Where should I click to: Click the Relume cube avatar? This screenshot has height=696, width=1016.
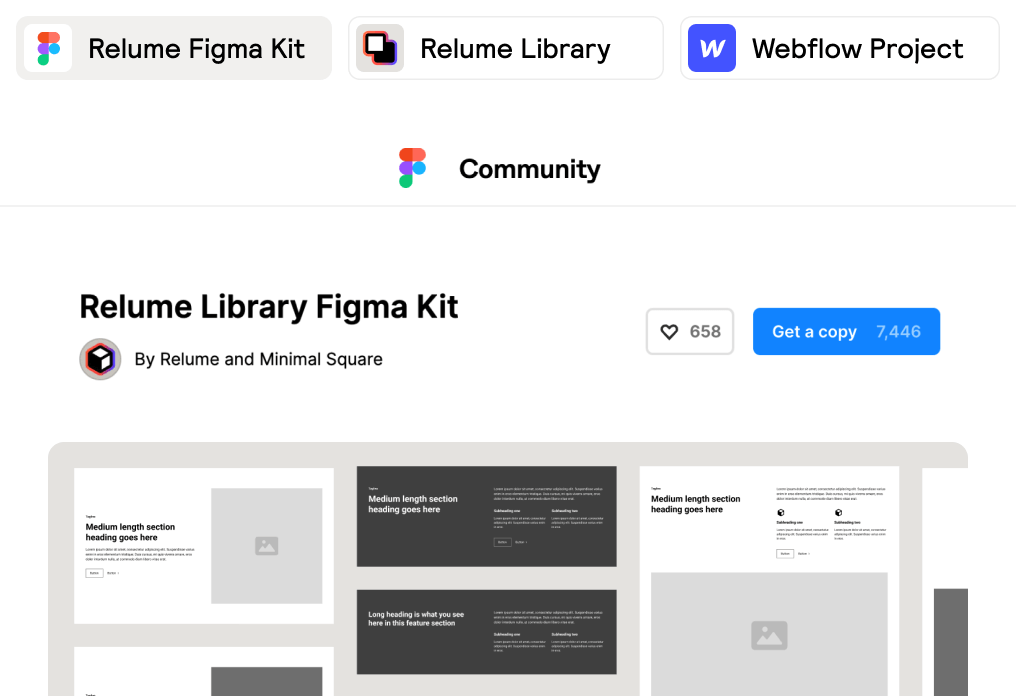tap(100, 359)
